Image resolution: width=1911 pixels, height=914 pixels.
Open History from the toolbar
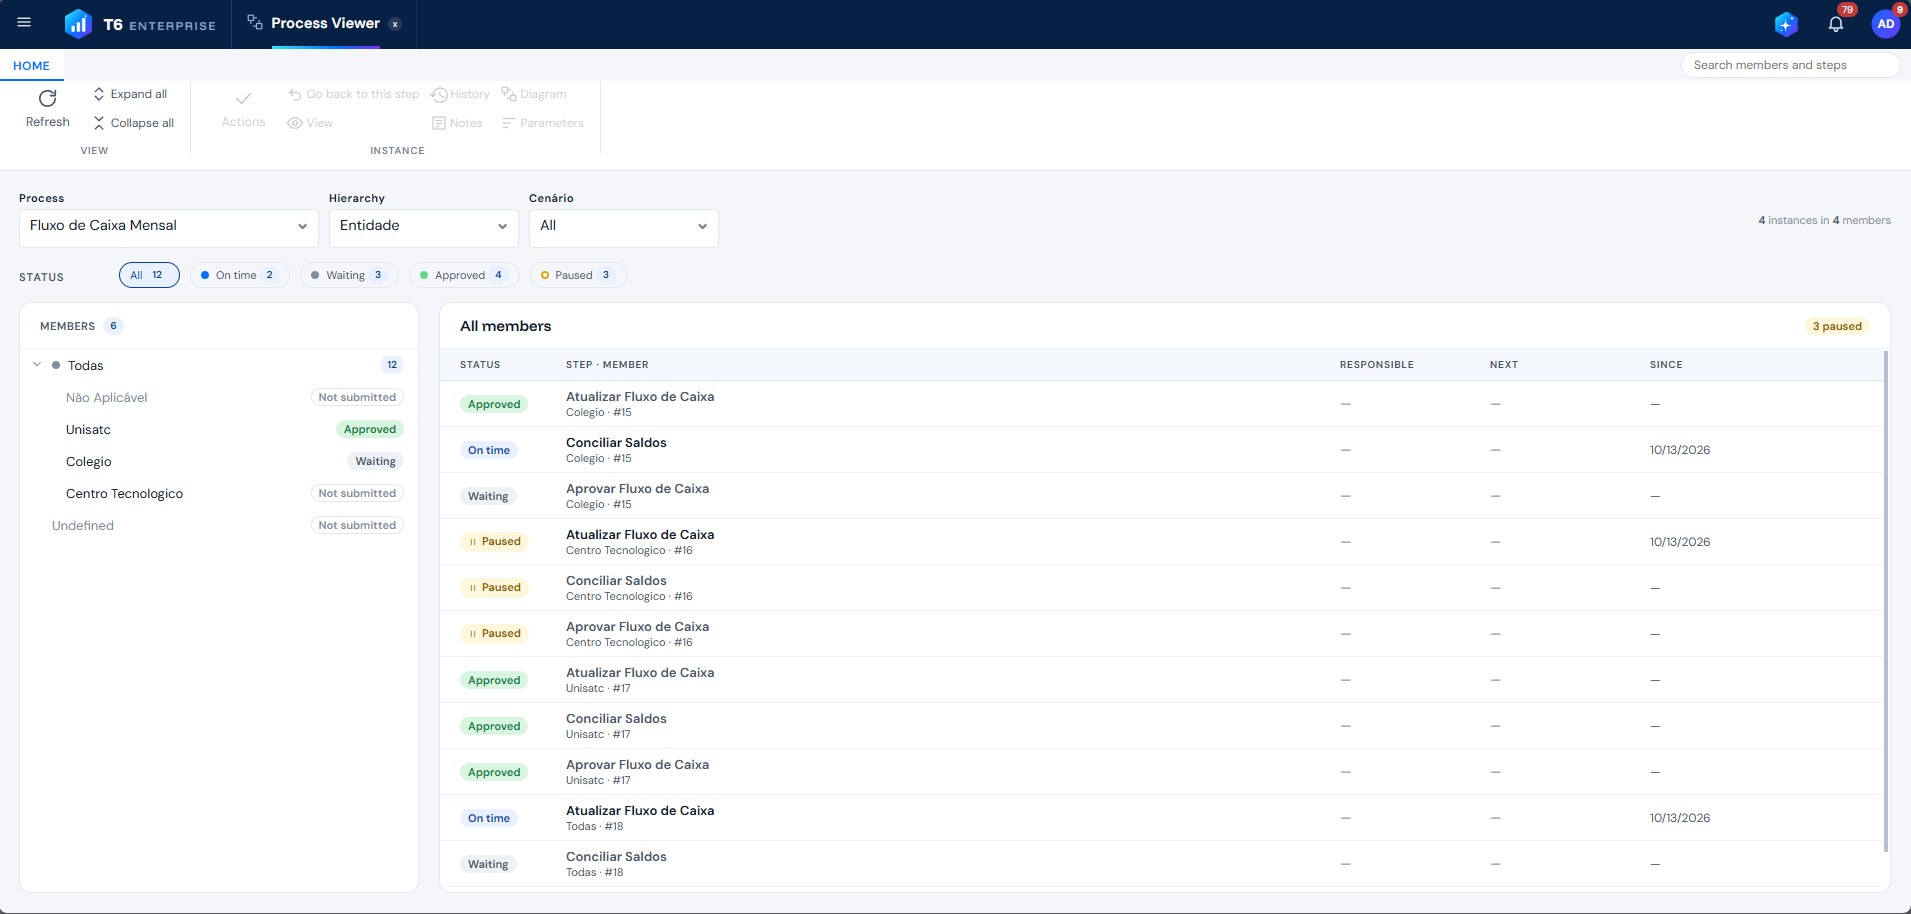click(x=460, y=94)
